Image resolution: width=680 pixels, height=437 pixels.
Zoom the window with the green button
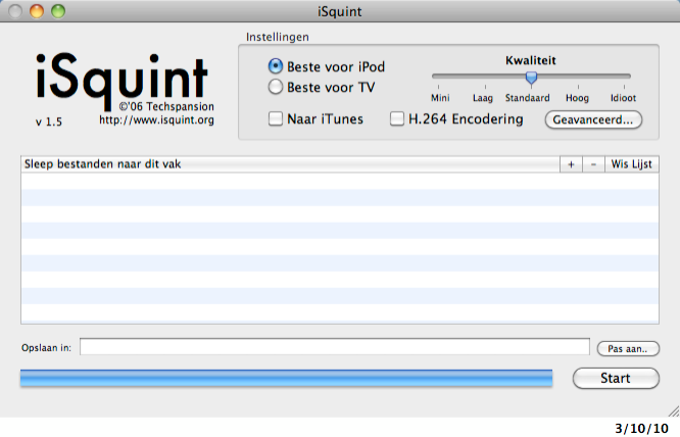(58, 11)
